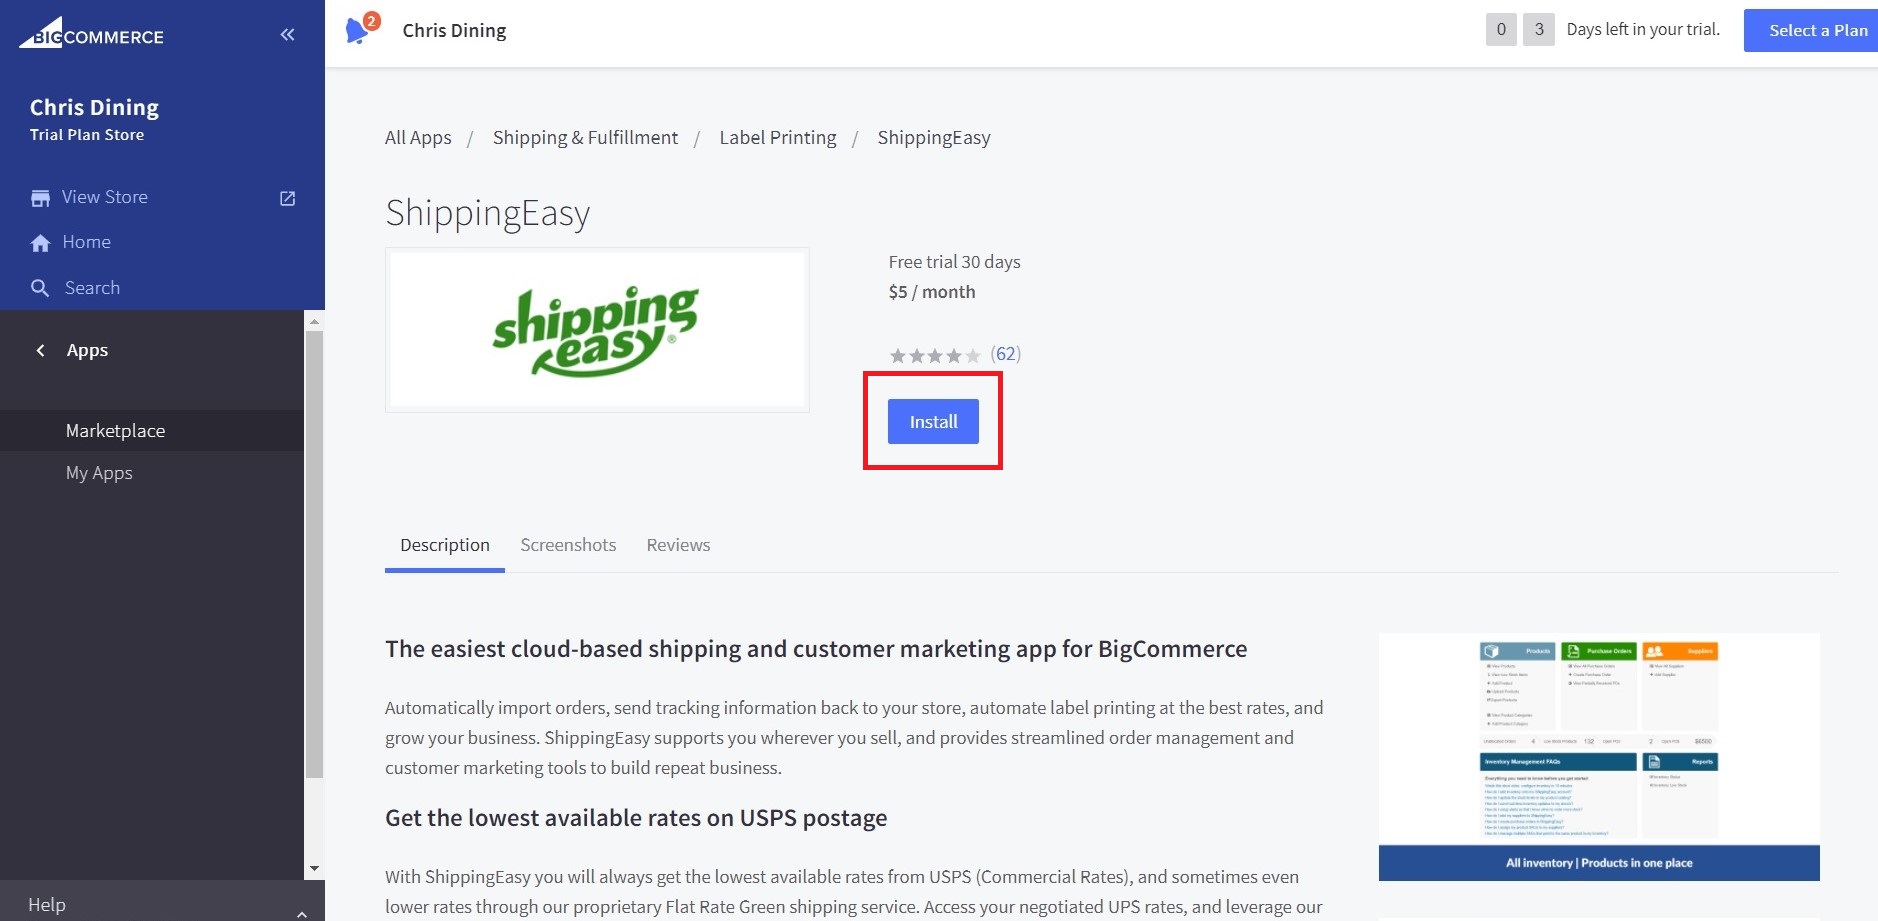Open My Apps in the sidebar
Image resolution: width=1878 pixels, height=921 pixels.
coord(99,473)
